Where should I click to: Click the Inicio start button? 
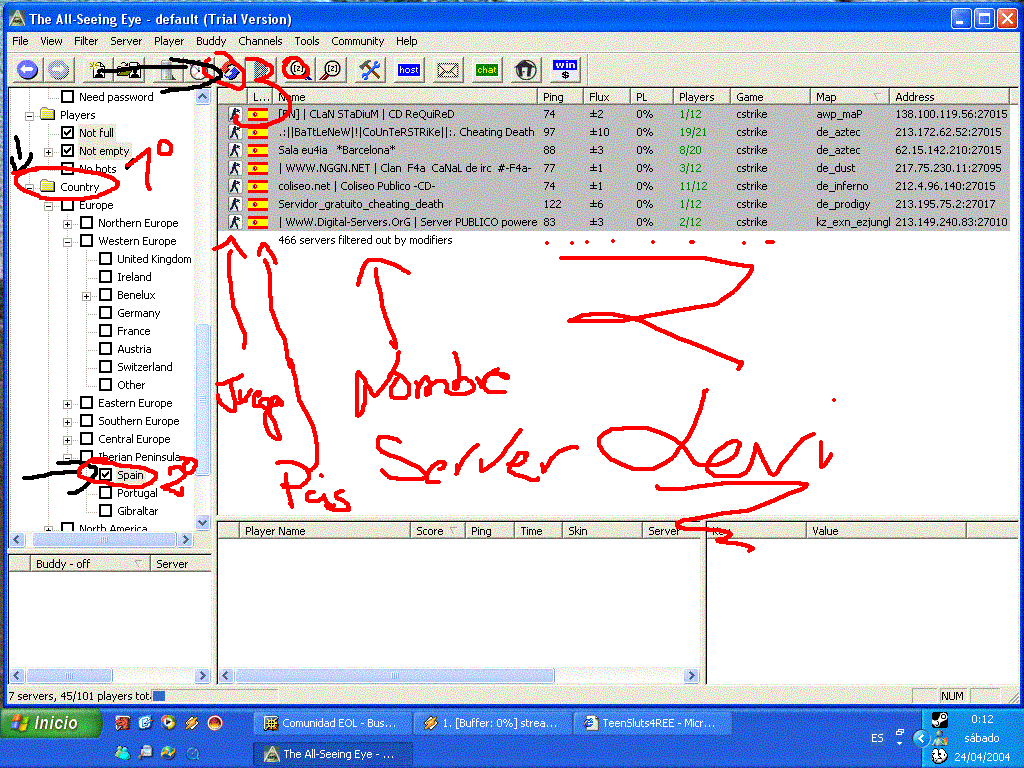pyautogui.click(x=51, y=723)
